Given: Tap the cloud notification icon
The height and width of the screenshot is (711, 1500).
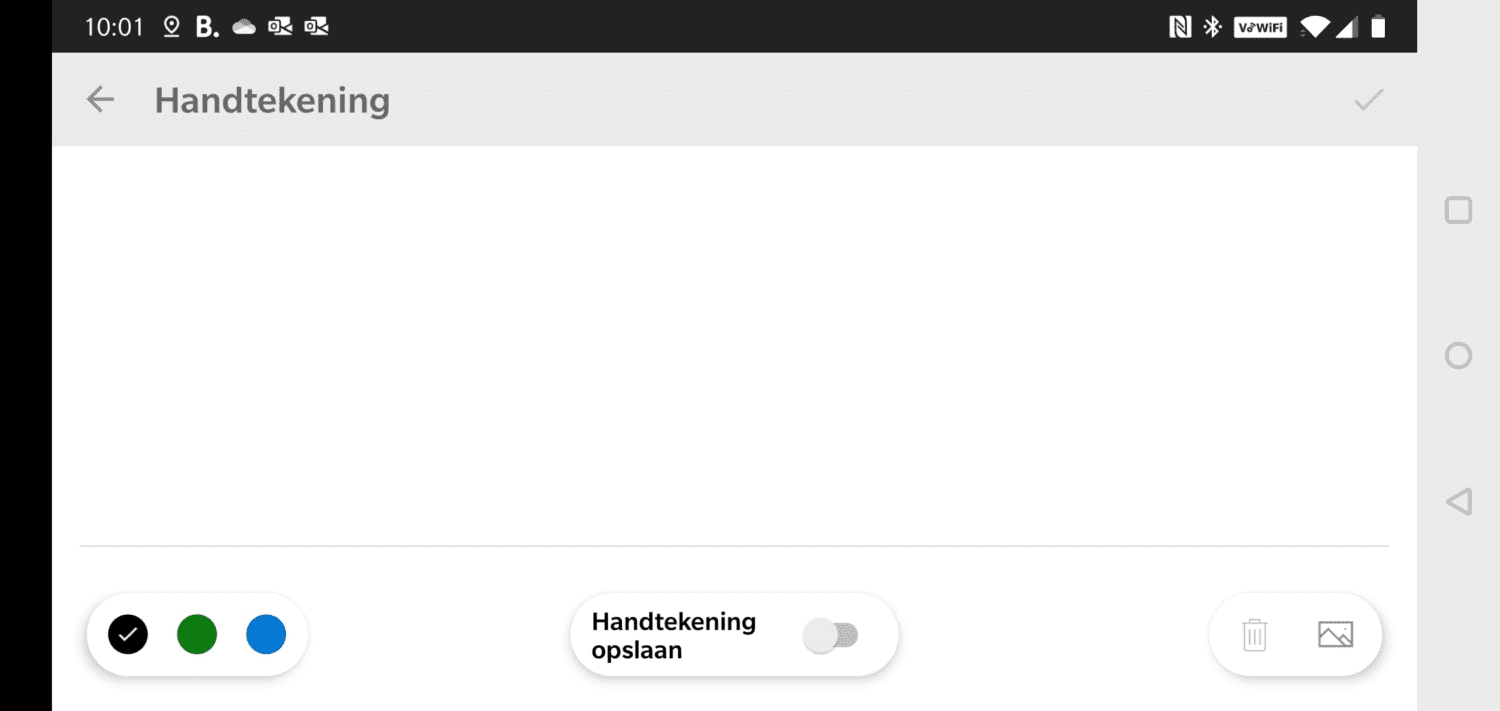Looking at the screenshot, I should (244, 27).
